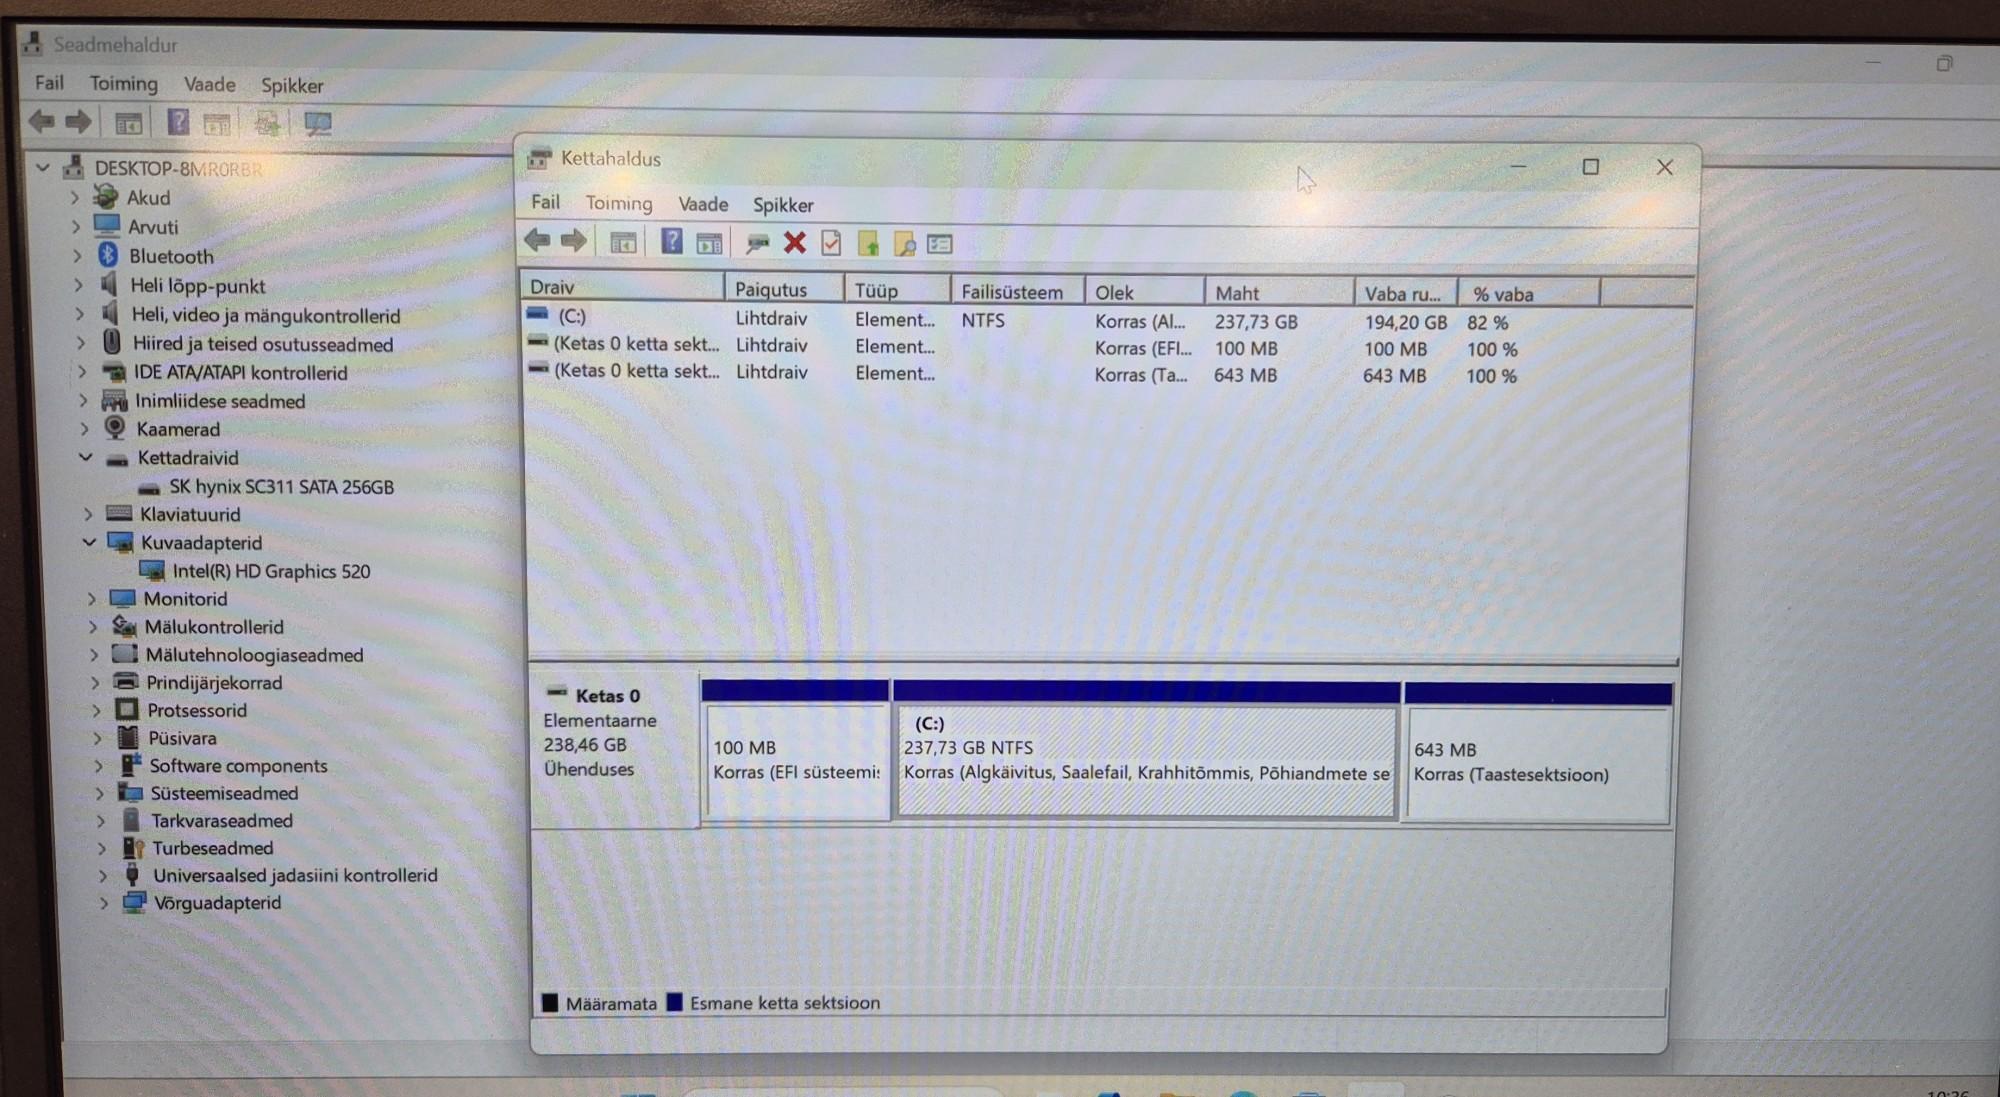Click the red X delete icon in Kettahaldus toolbar
2000x1097 pixels.
click(x=795, y=242)
